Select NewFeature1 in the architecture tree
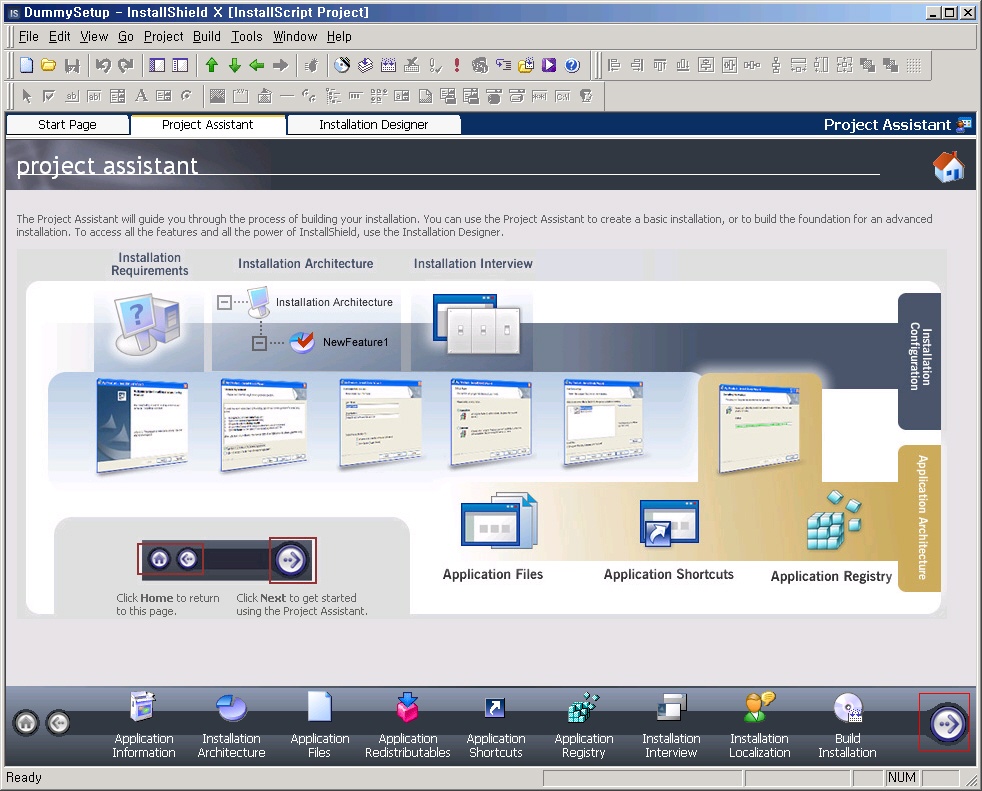The width and height of the screenshot is (982, 791). (356, 342)
